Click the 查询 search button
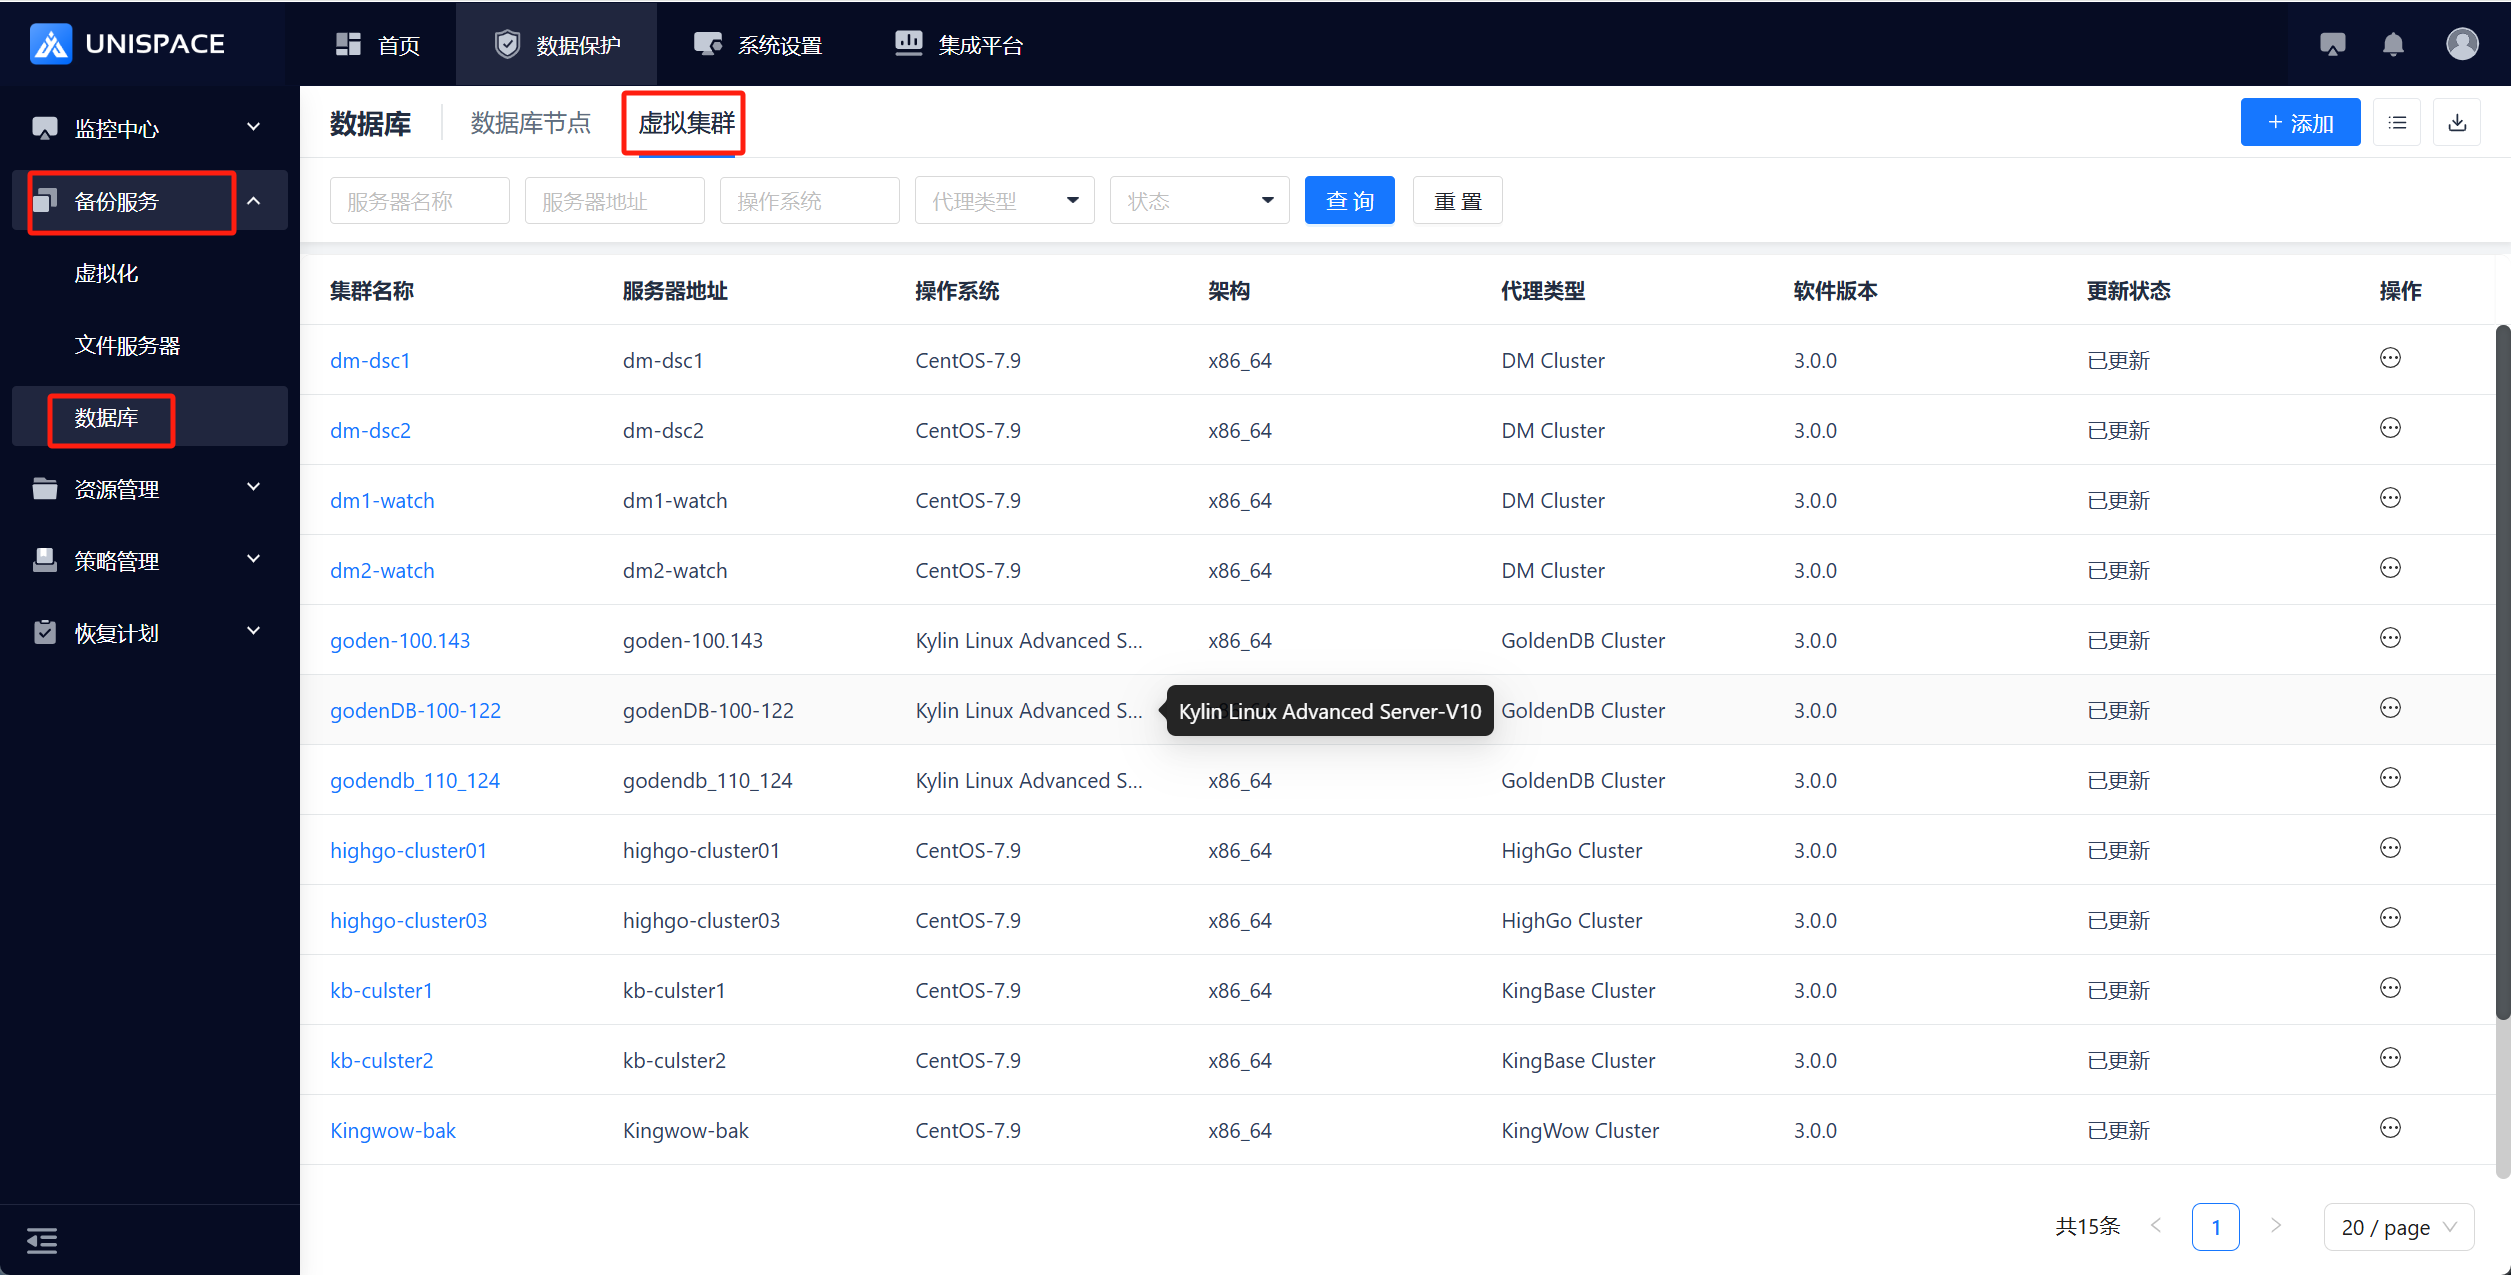2511x1275 pixels. click(x=1349, y=201)
